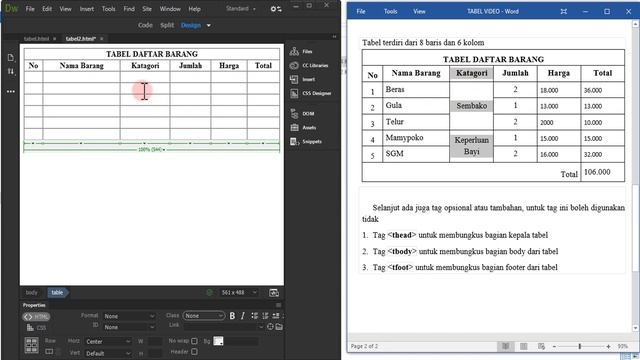This screenshot has width=640, height=360.
Task: Open the CSS Designer panel
Action: click(x=311, y=93)
